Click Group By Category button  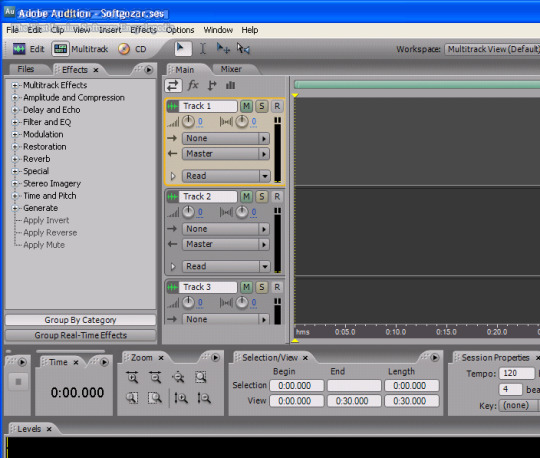coord(81,320)
